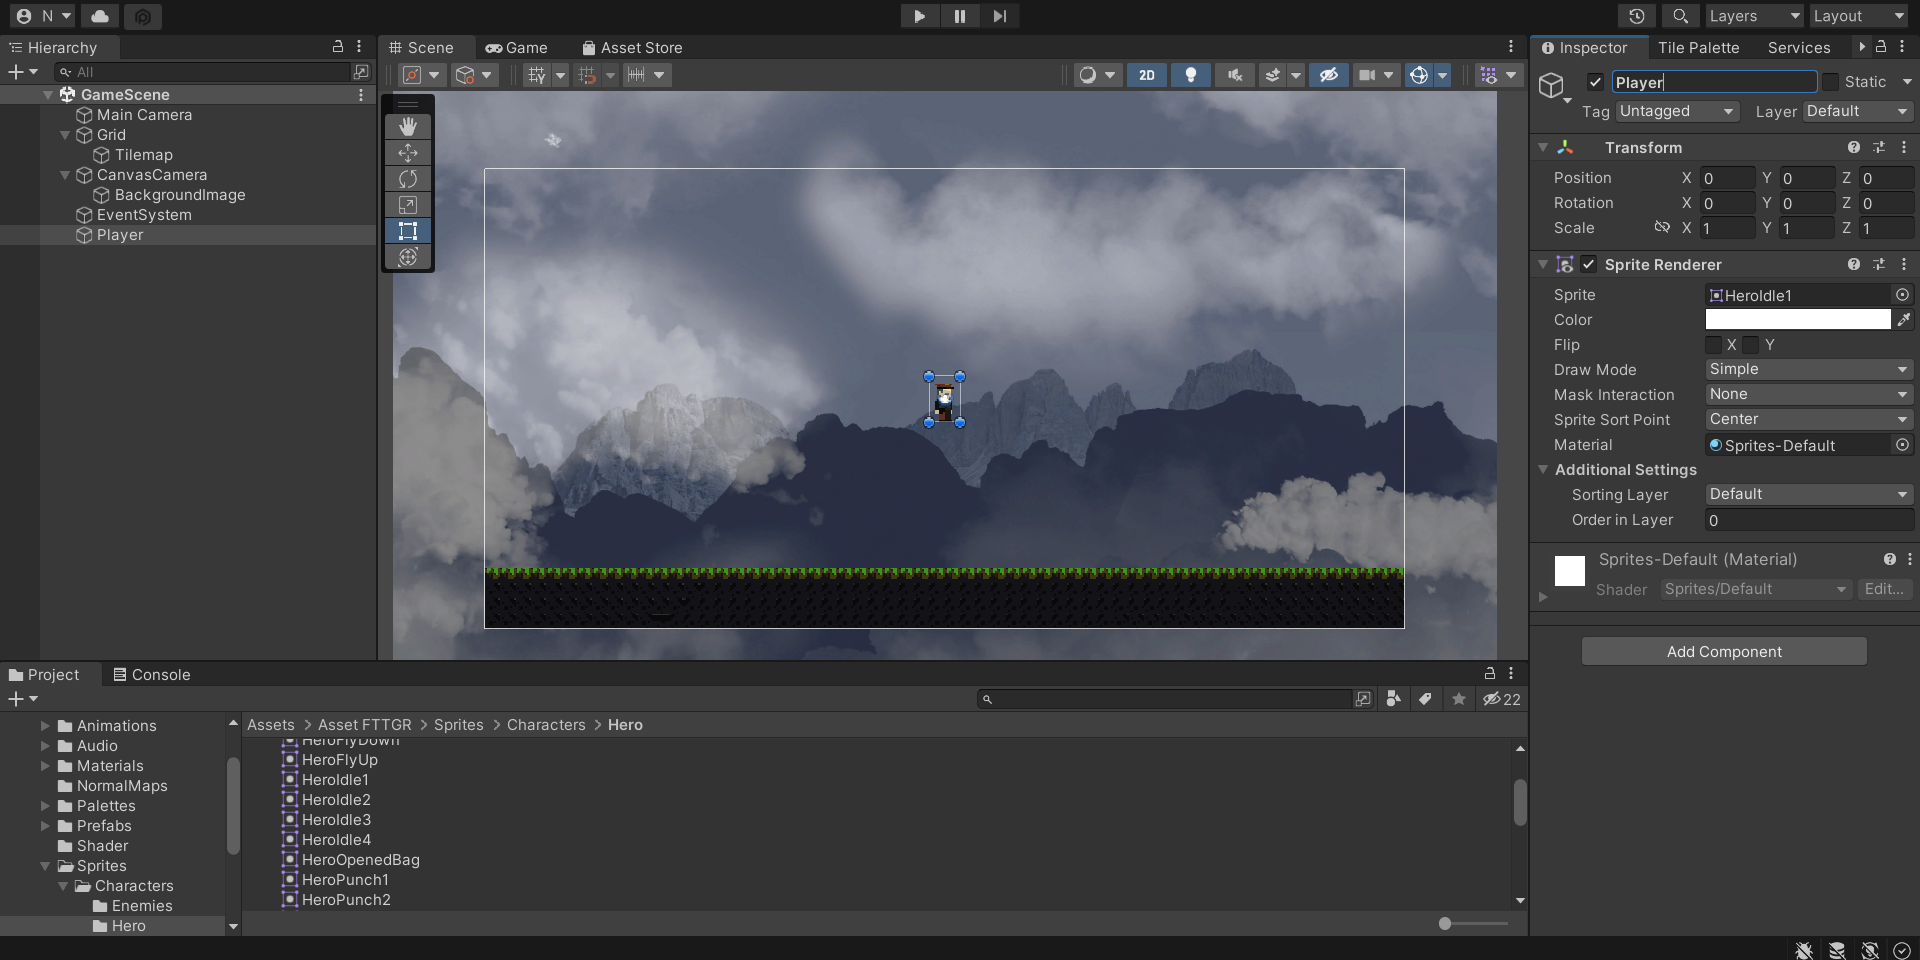Select the Hand (View) tool
This screenshot has width=1920, height=960.
408,126
